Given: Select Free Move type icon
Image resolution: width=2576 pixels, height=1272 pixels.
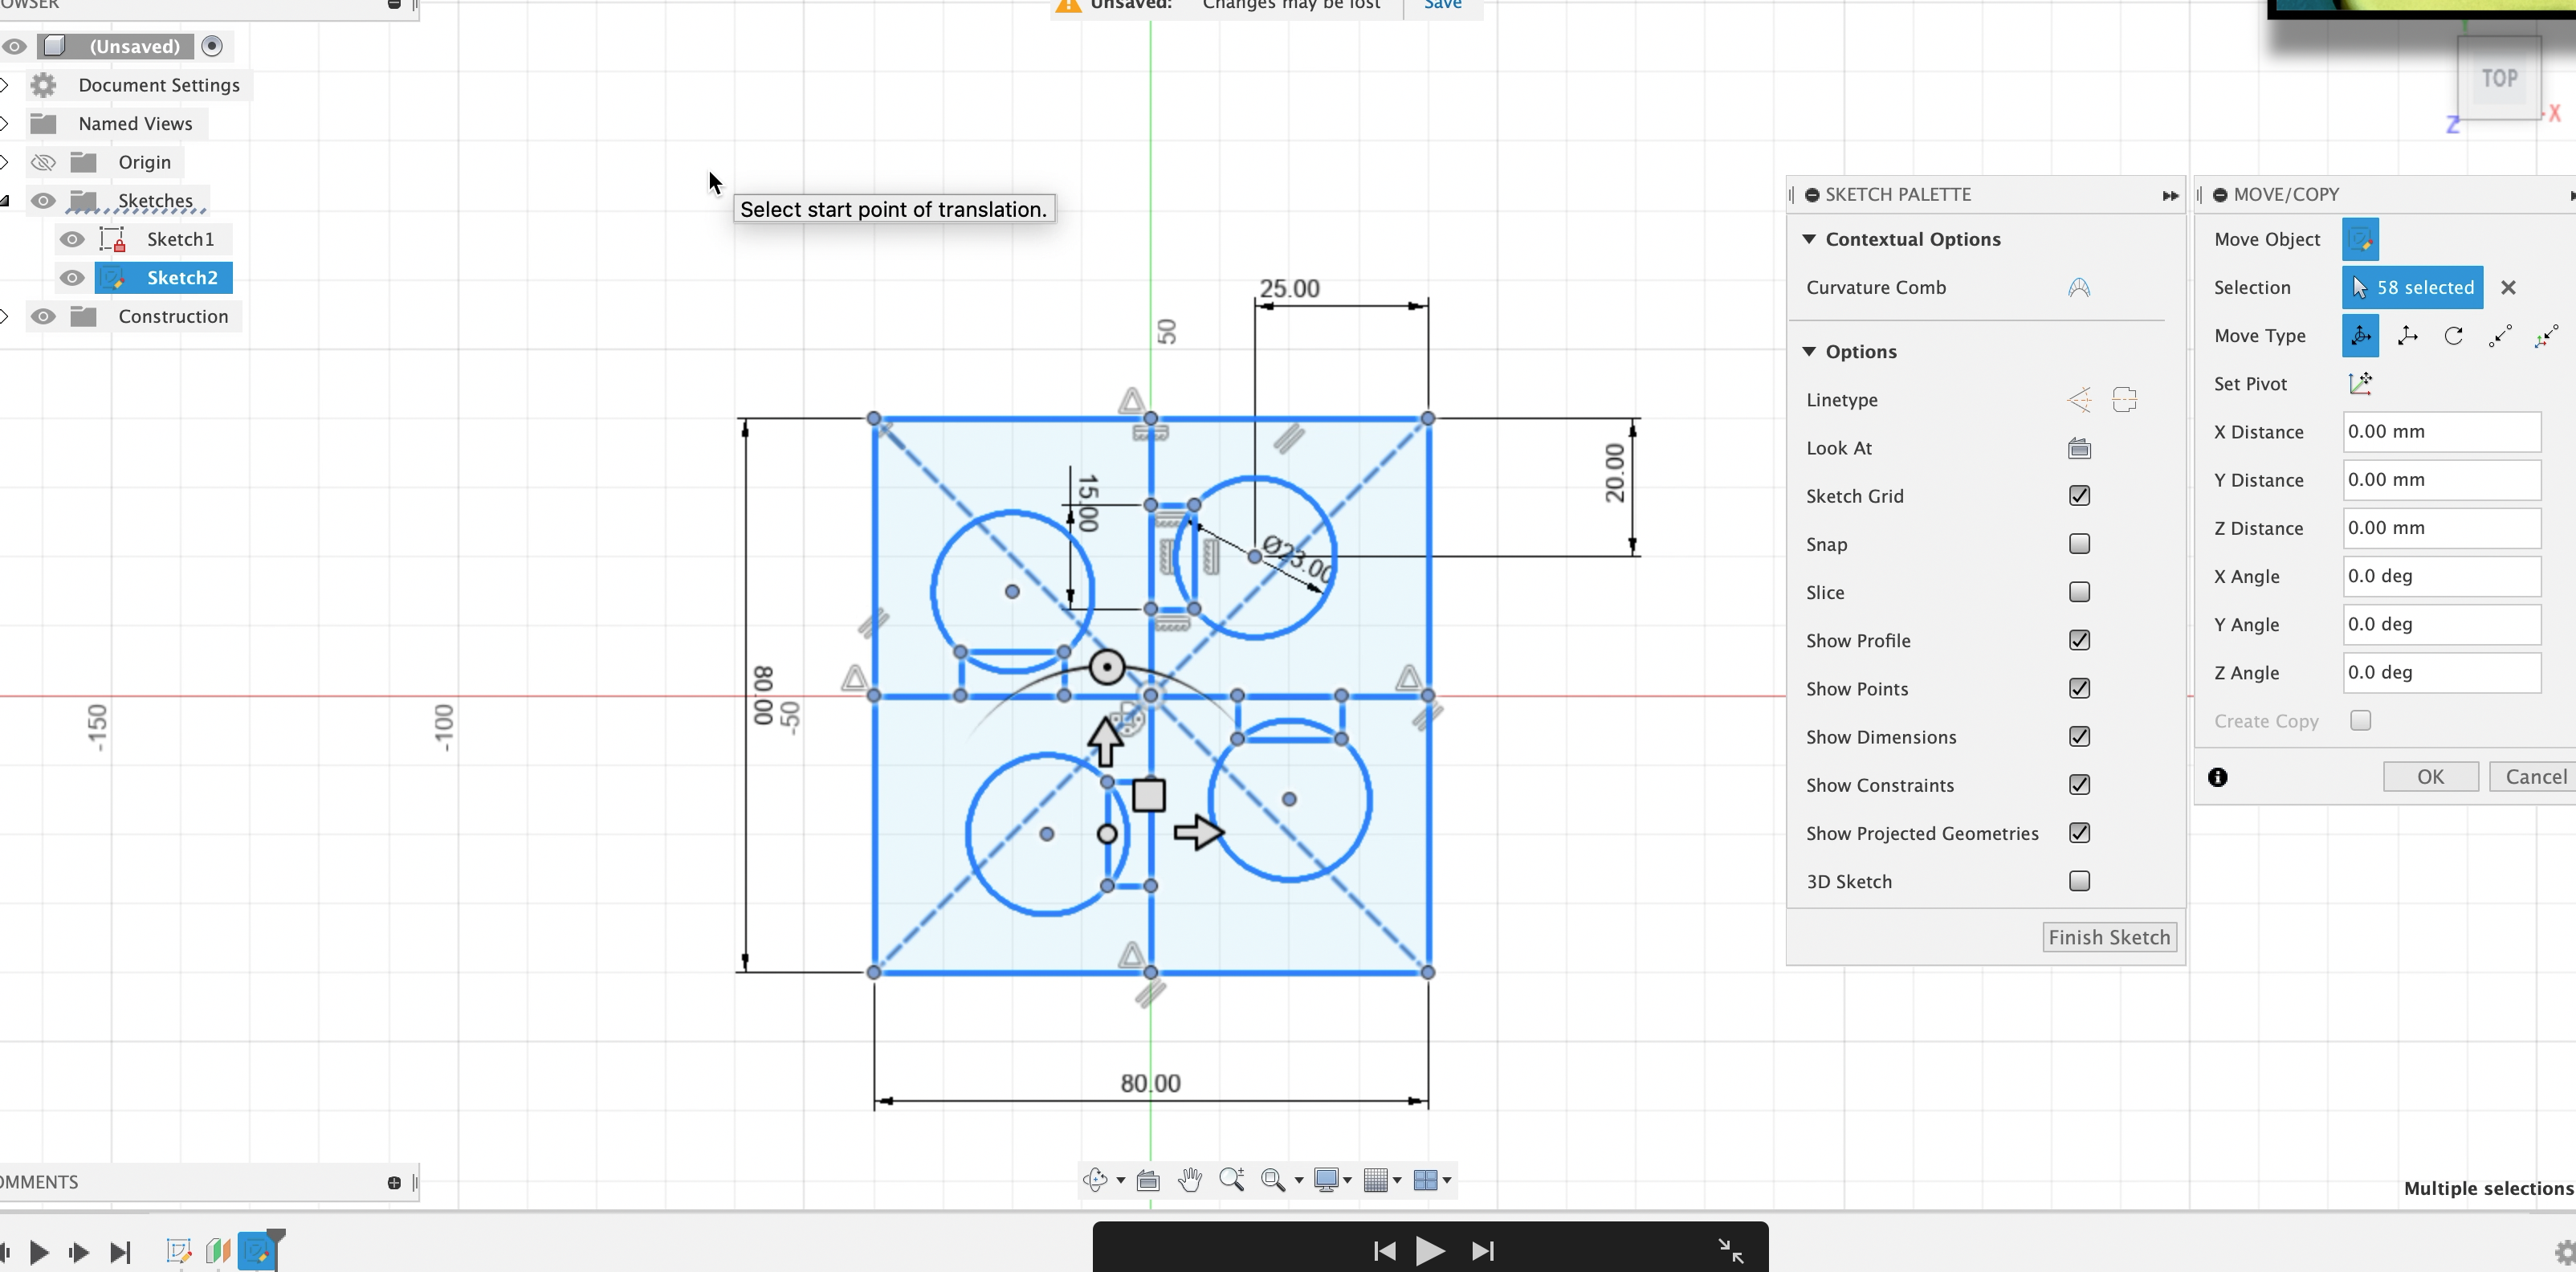Looking at the screenshot, I should coord(2361,336).
